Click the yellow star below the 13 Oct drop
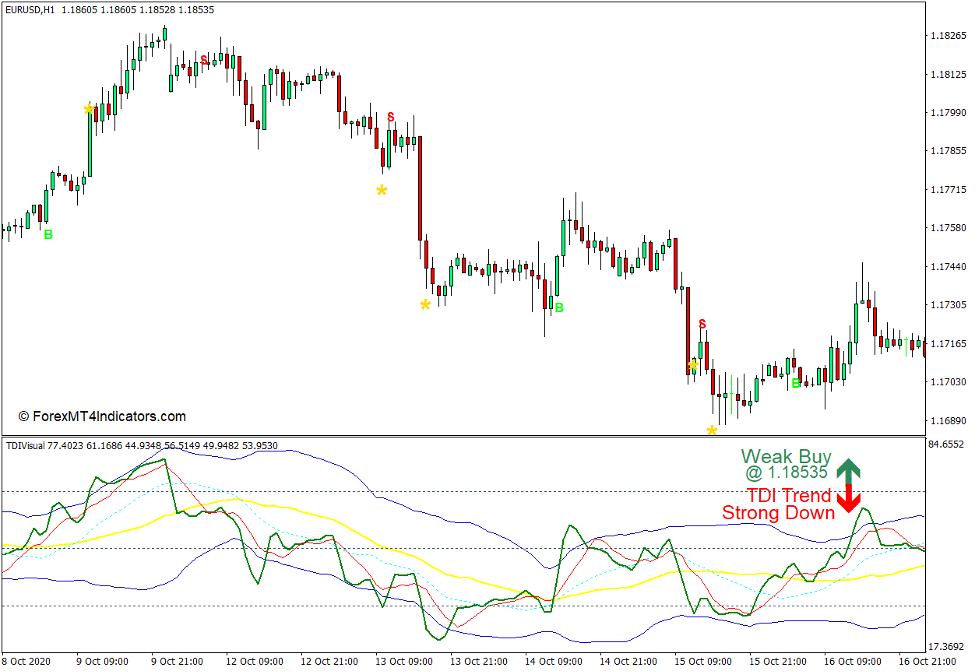This screenshot has width=977, height=672. pyautogui.click(x=424, y=304)
